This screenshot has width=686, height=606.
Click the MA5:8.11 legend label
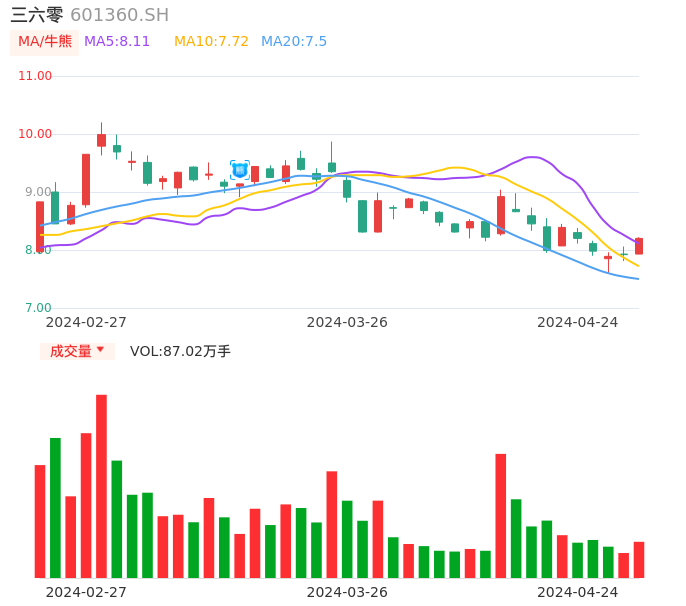coord(117,42)
